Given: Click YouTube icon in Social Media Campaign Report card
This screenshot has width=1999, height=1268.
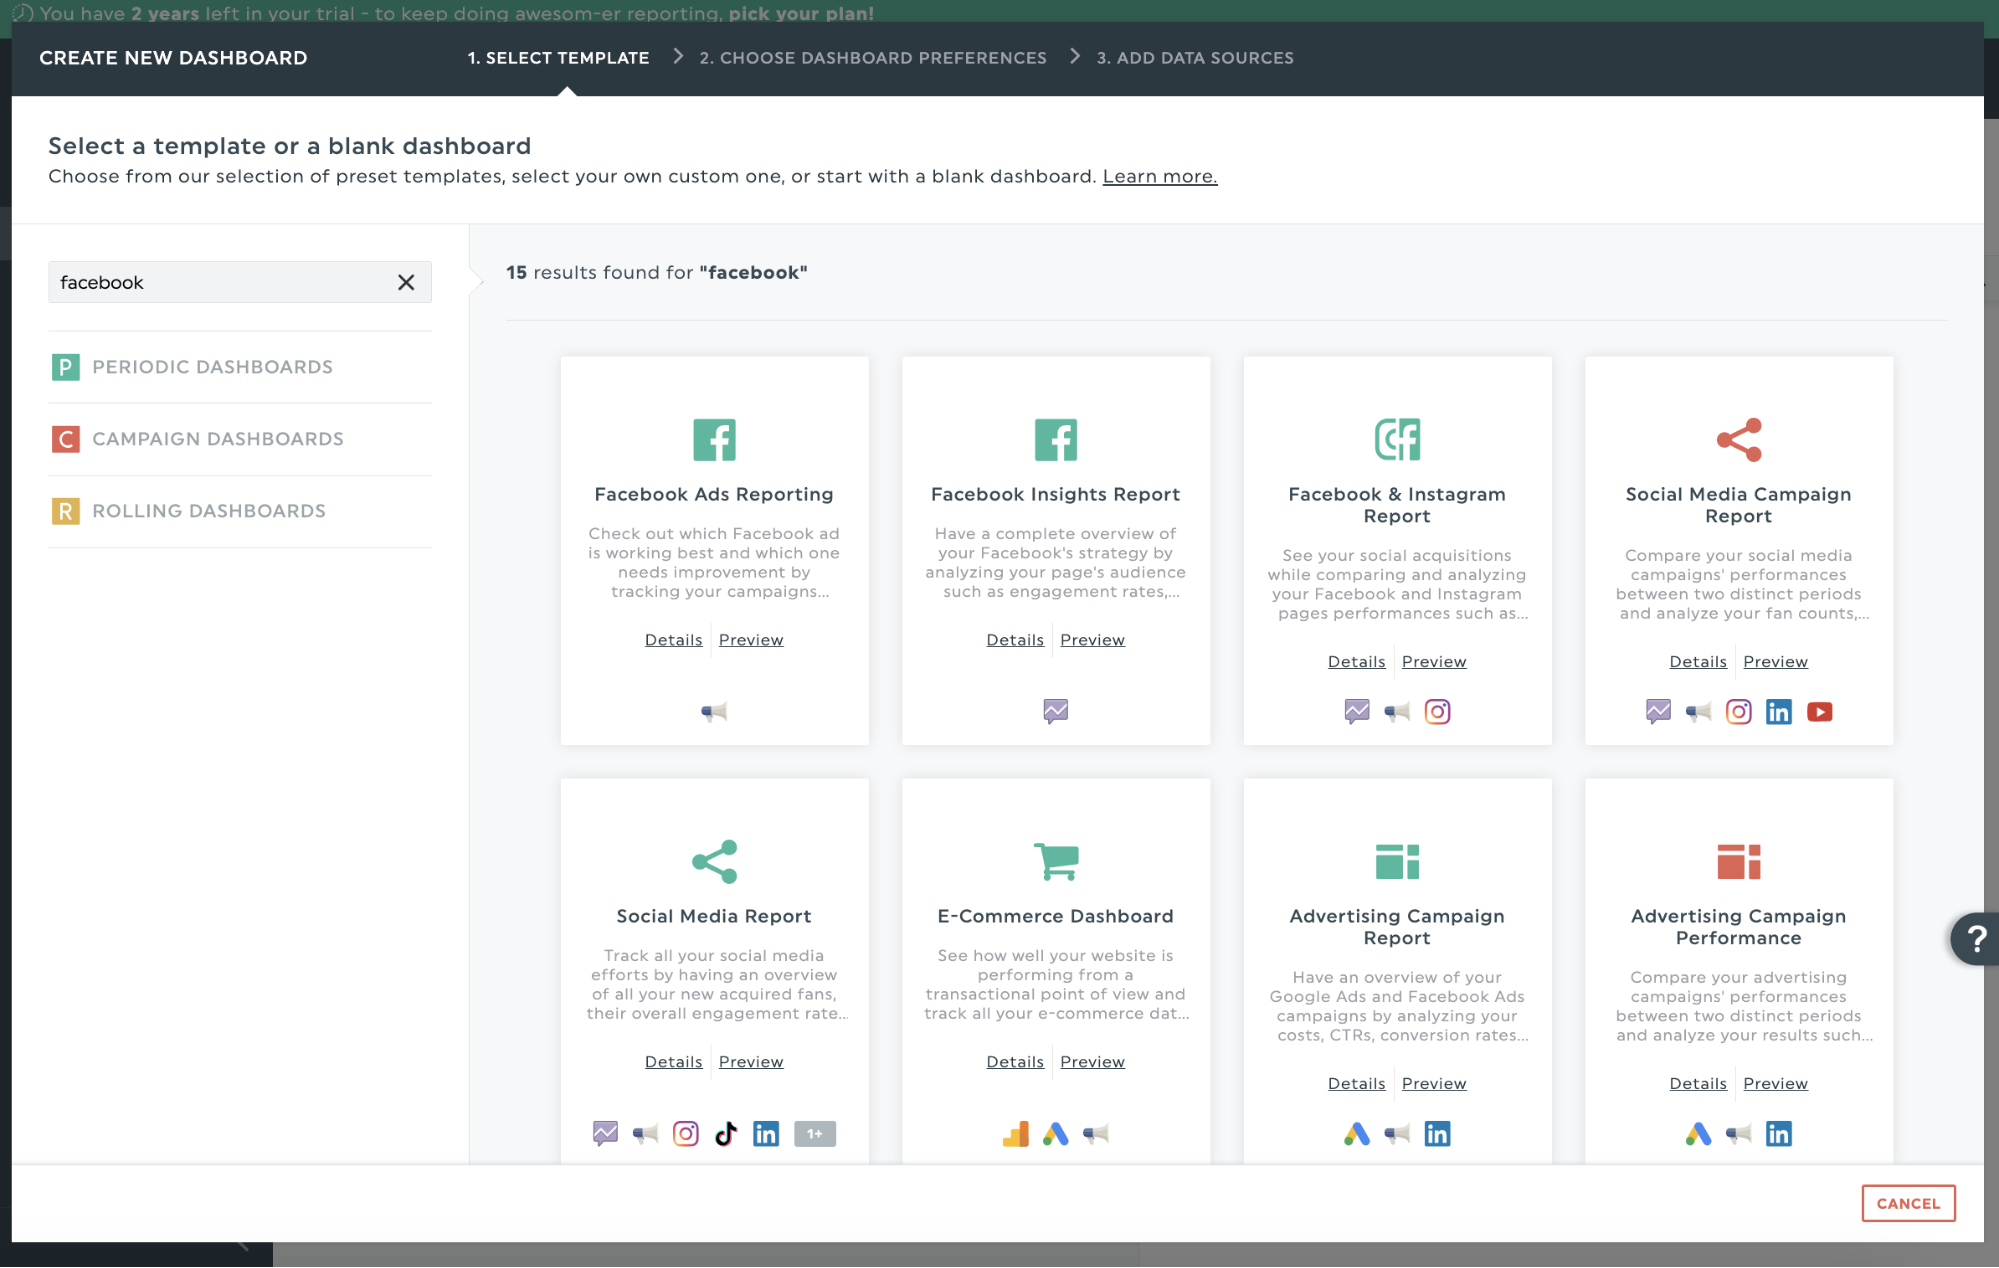Looking at the screenshot, I should (1820, 712).
